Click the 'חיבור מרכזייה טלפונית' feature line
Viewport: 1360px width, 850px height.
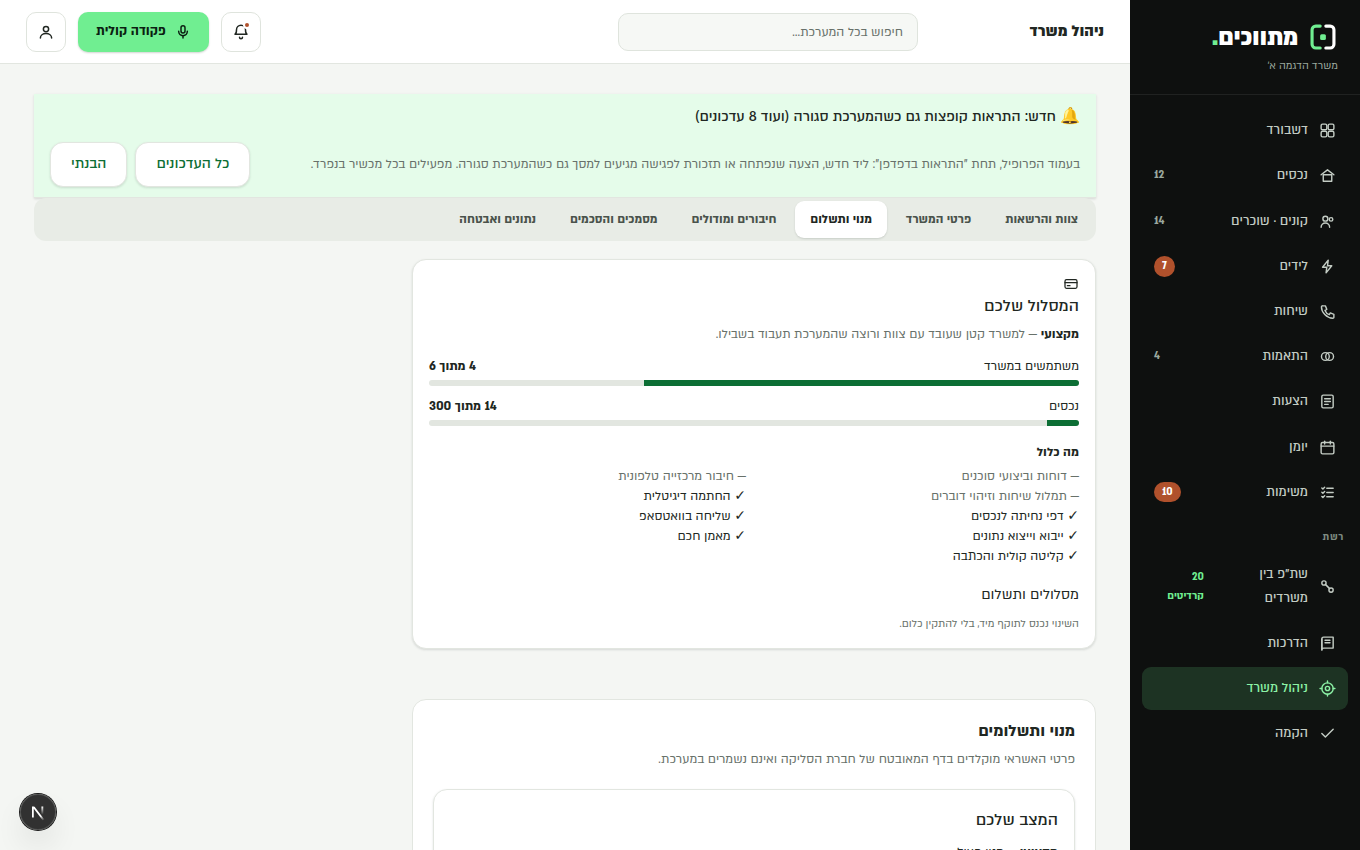tap(682, 476)
